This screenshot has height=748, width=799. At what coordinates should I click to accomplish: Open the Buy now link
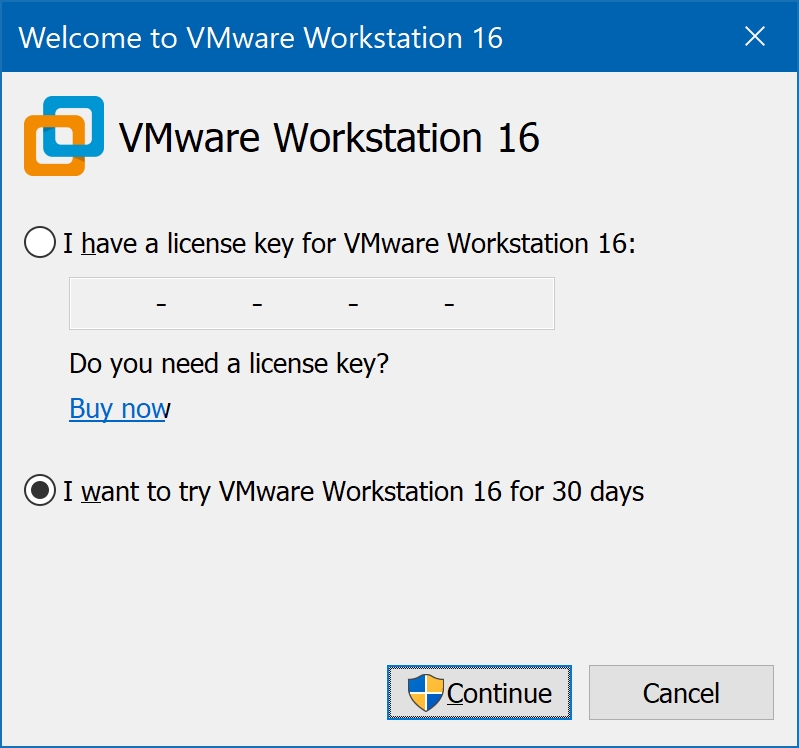[120, 409]
